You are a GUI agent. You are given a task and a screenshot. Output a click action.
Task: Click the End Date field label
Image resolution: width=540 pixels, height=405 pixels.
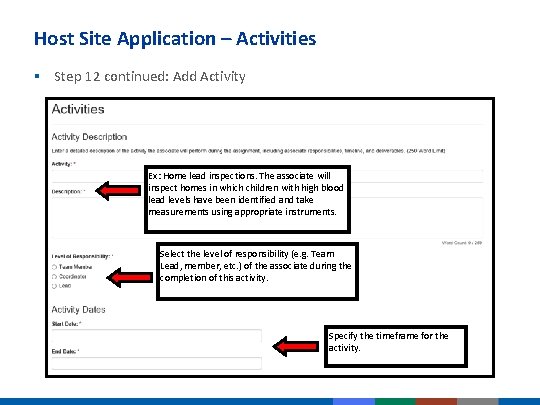click(65, 351)
